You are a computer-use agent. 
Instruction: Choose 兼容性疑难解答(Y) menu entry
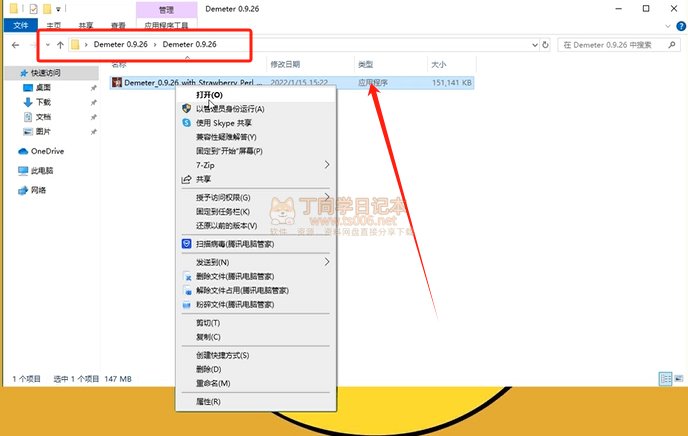(256, 137)
